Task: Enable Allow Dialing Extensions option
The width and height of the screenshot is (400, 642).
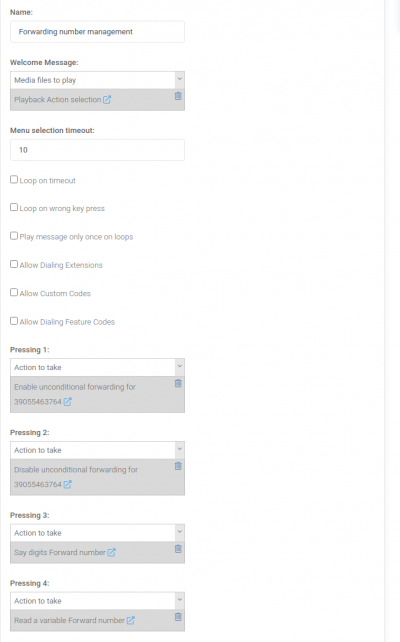Action: [14, 264]
